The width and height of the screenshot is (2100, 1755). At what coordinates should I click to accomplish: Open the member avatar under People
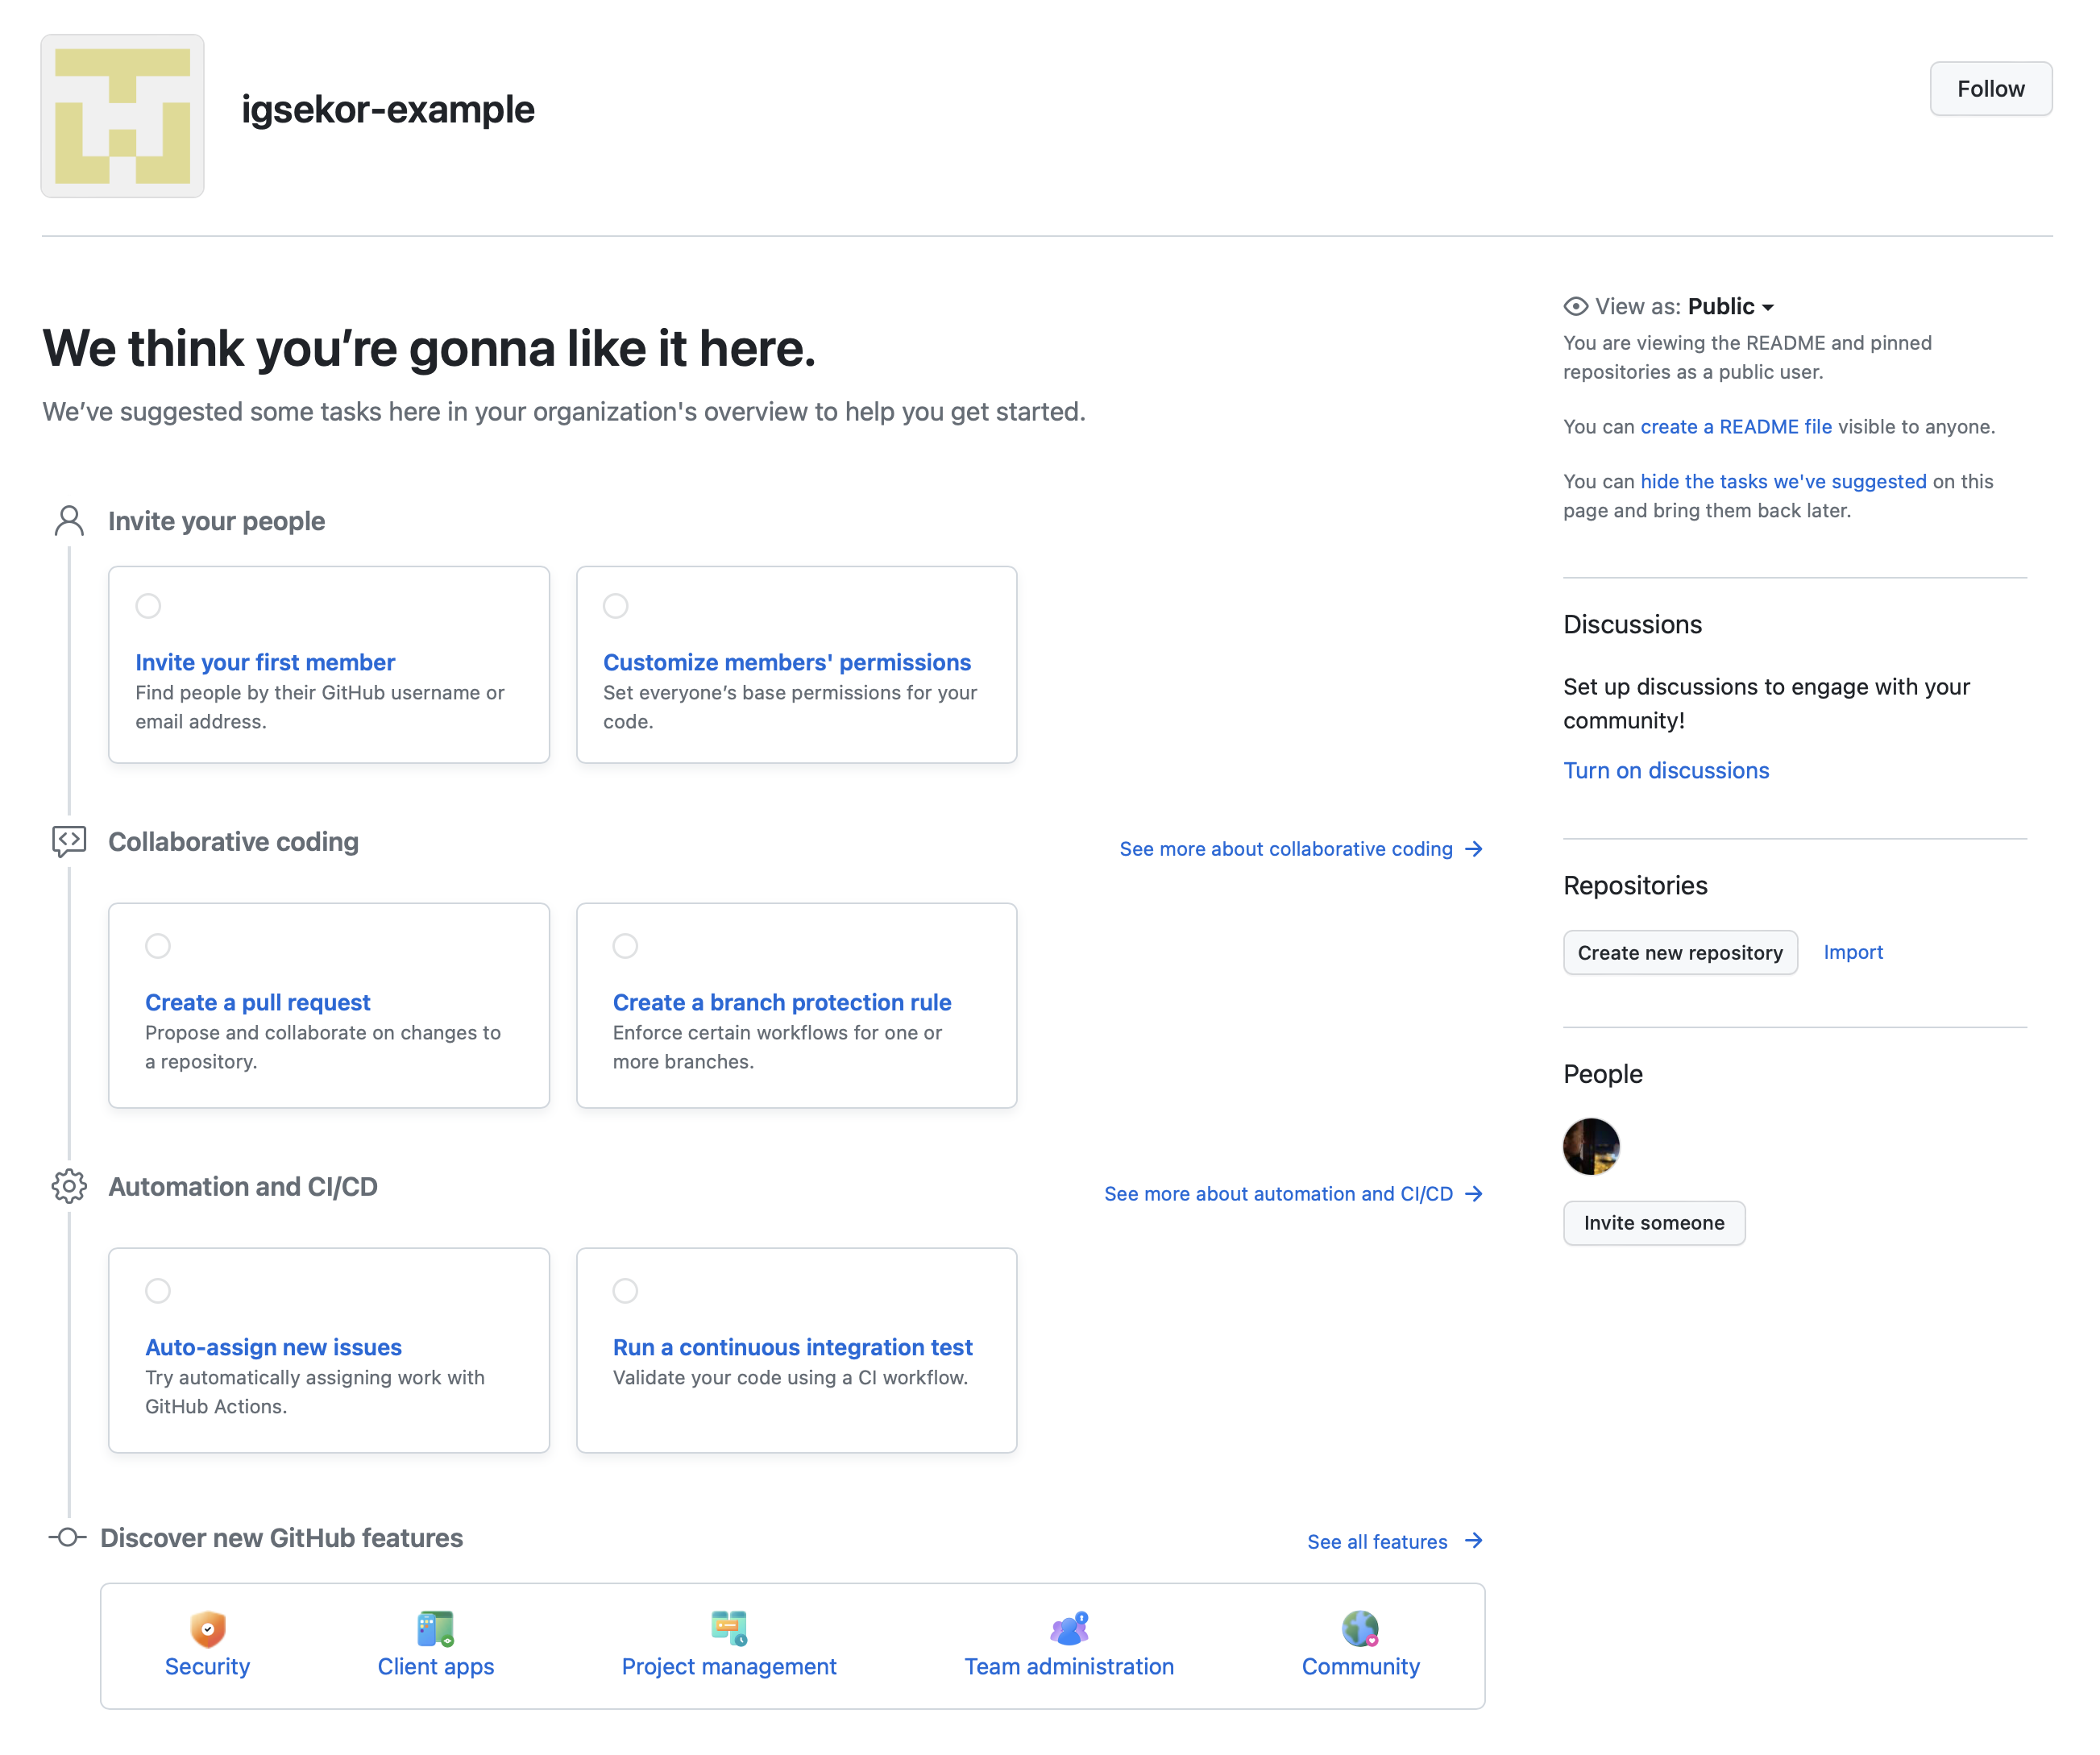[1591, 1146]
